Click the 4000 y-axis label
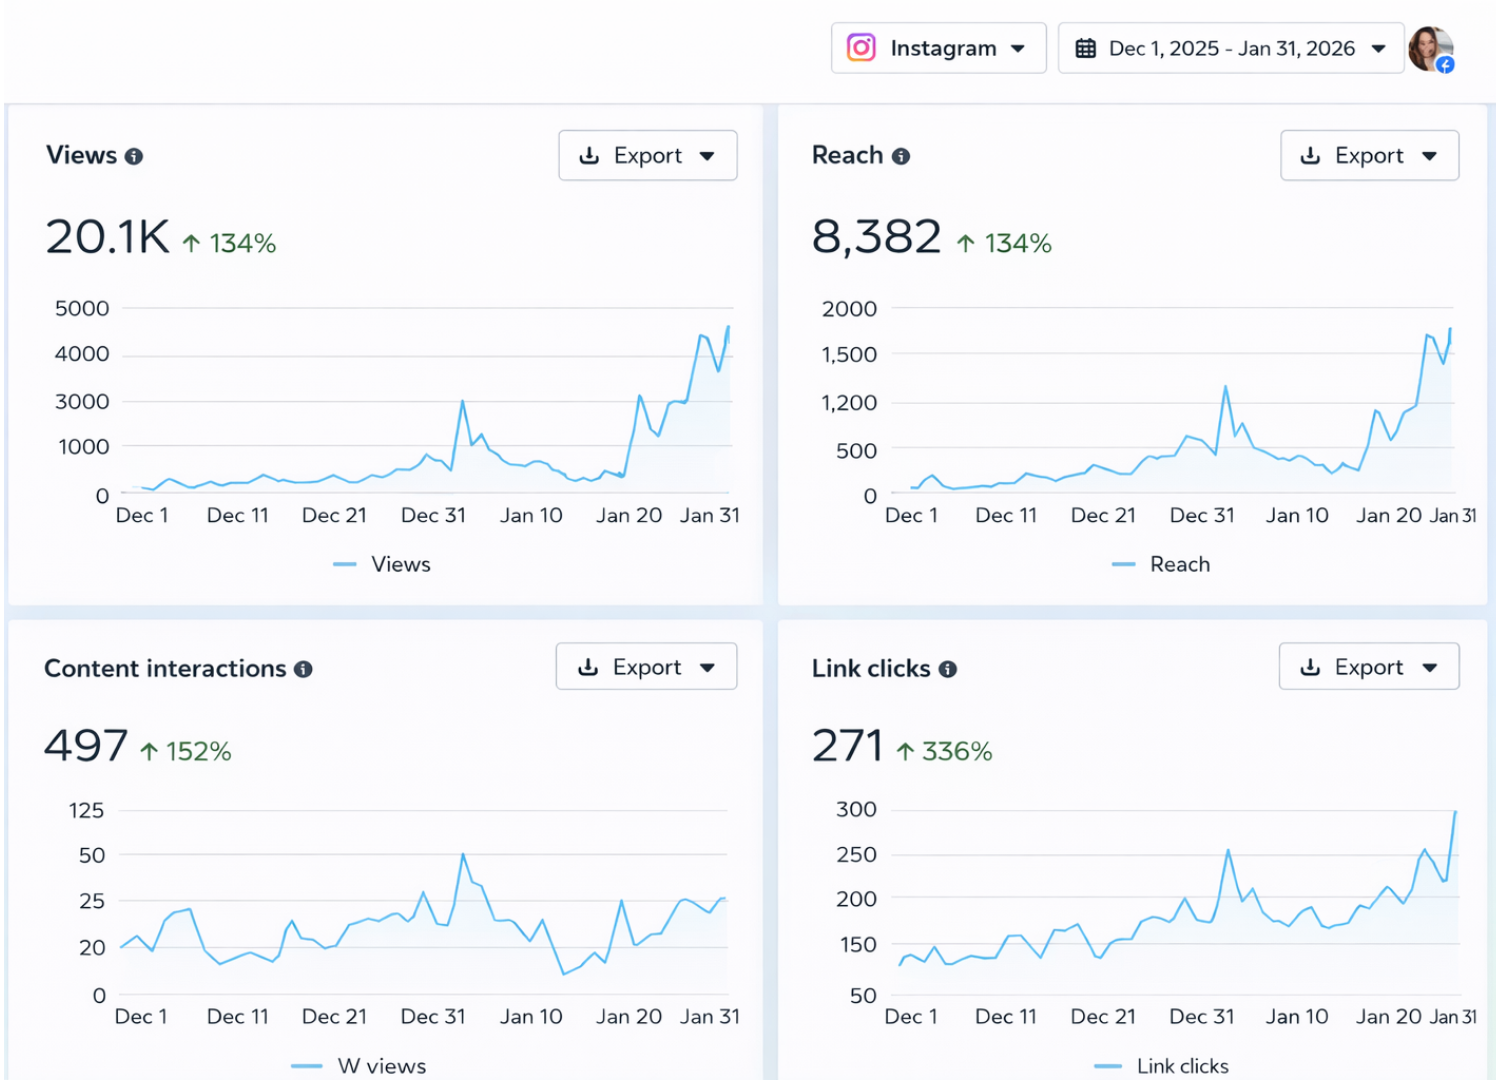The height and width of the screenshot is (1080, 1500). pyautogui.click(x=82, y=354)
